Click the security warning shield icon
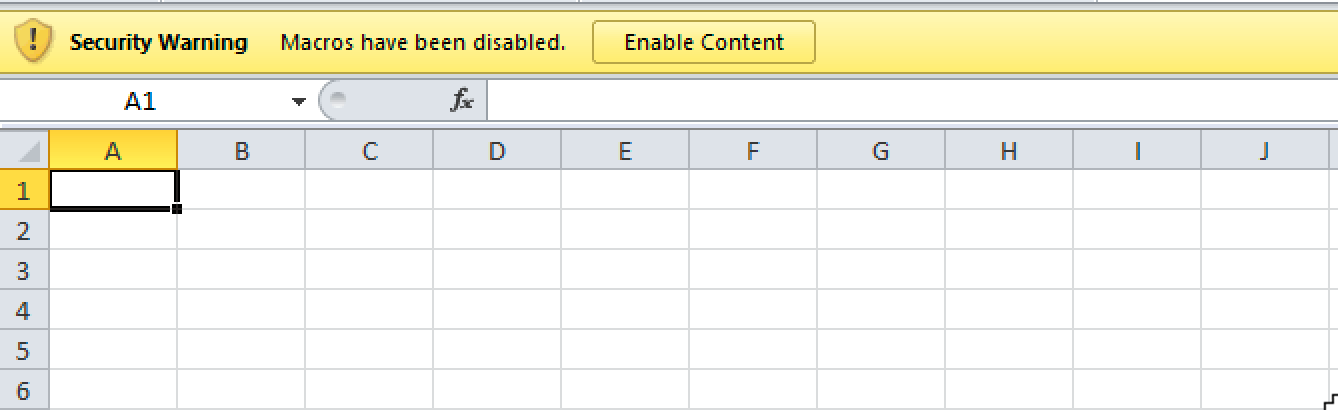 34,43
